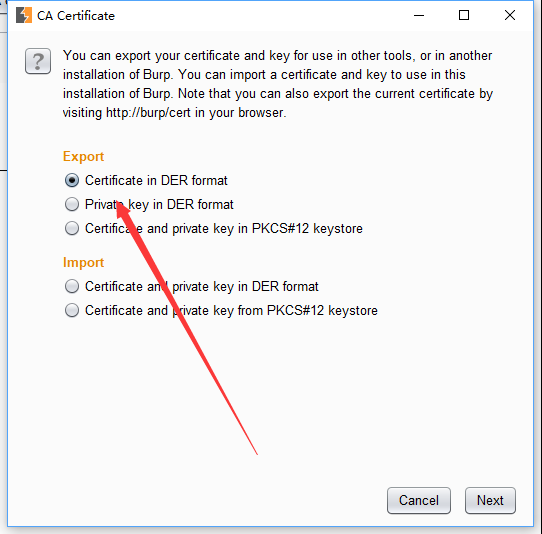Proceed with the Next button
Viewport: 542px width, 534px height.
[490, 500]
